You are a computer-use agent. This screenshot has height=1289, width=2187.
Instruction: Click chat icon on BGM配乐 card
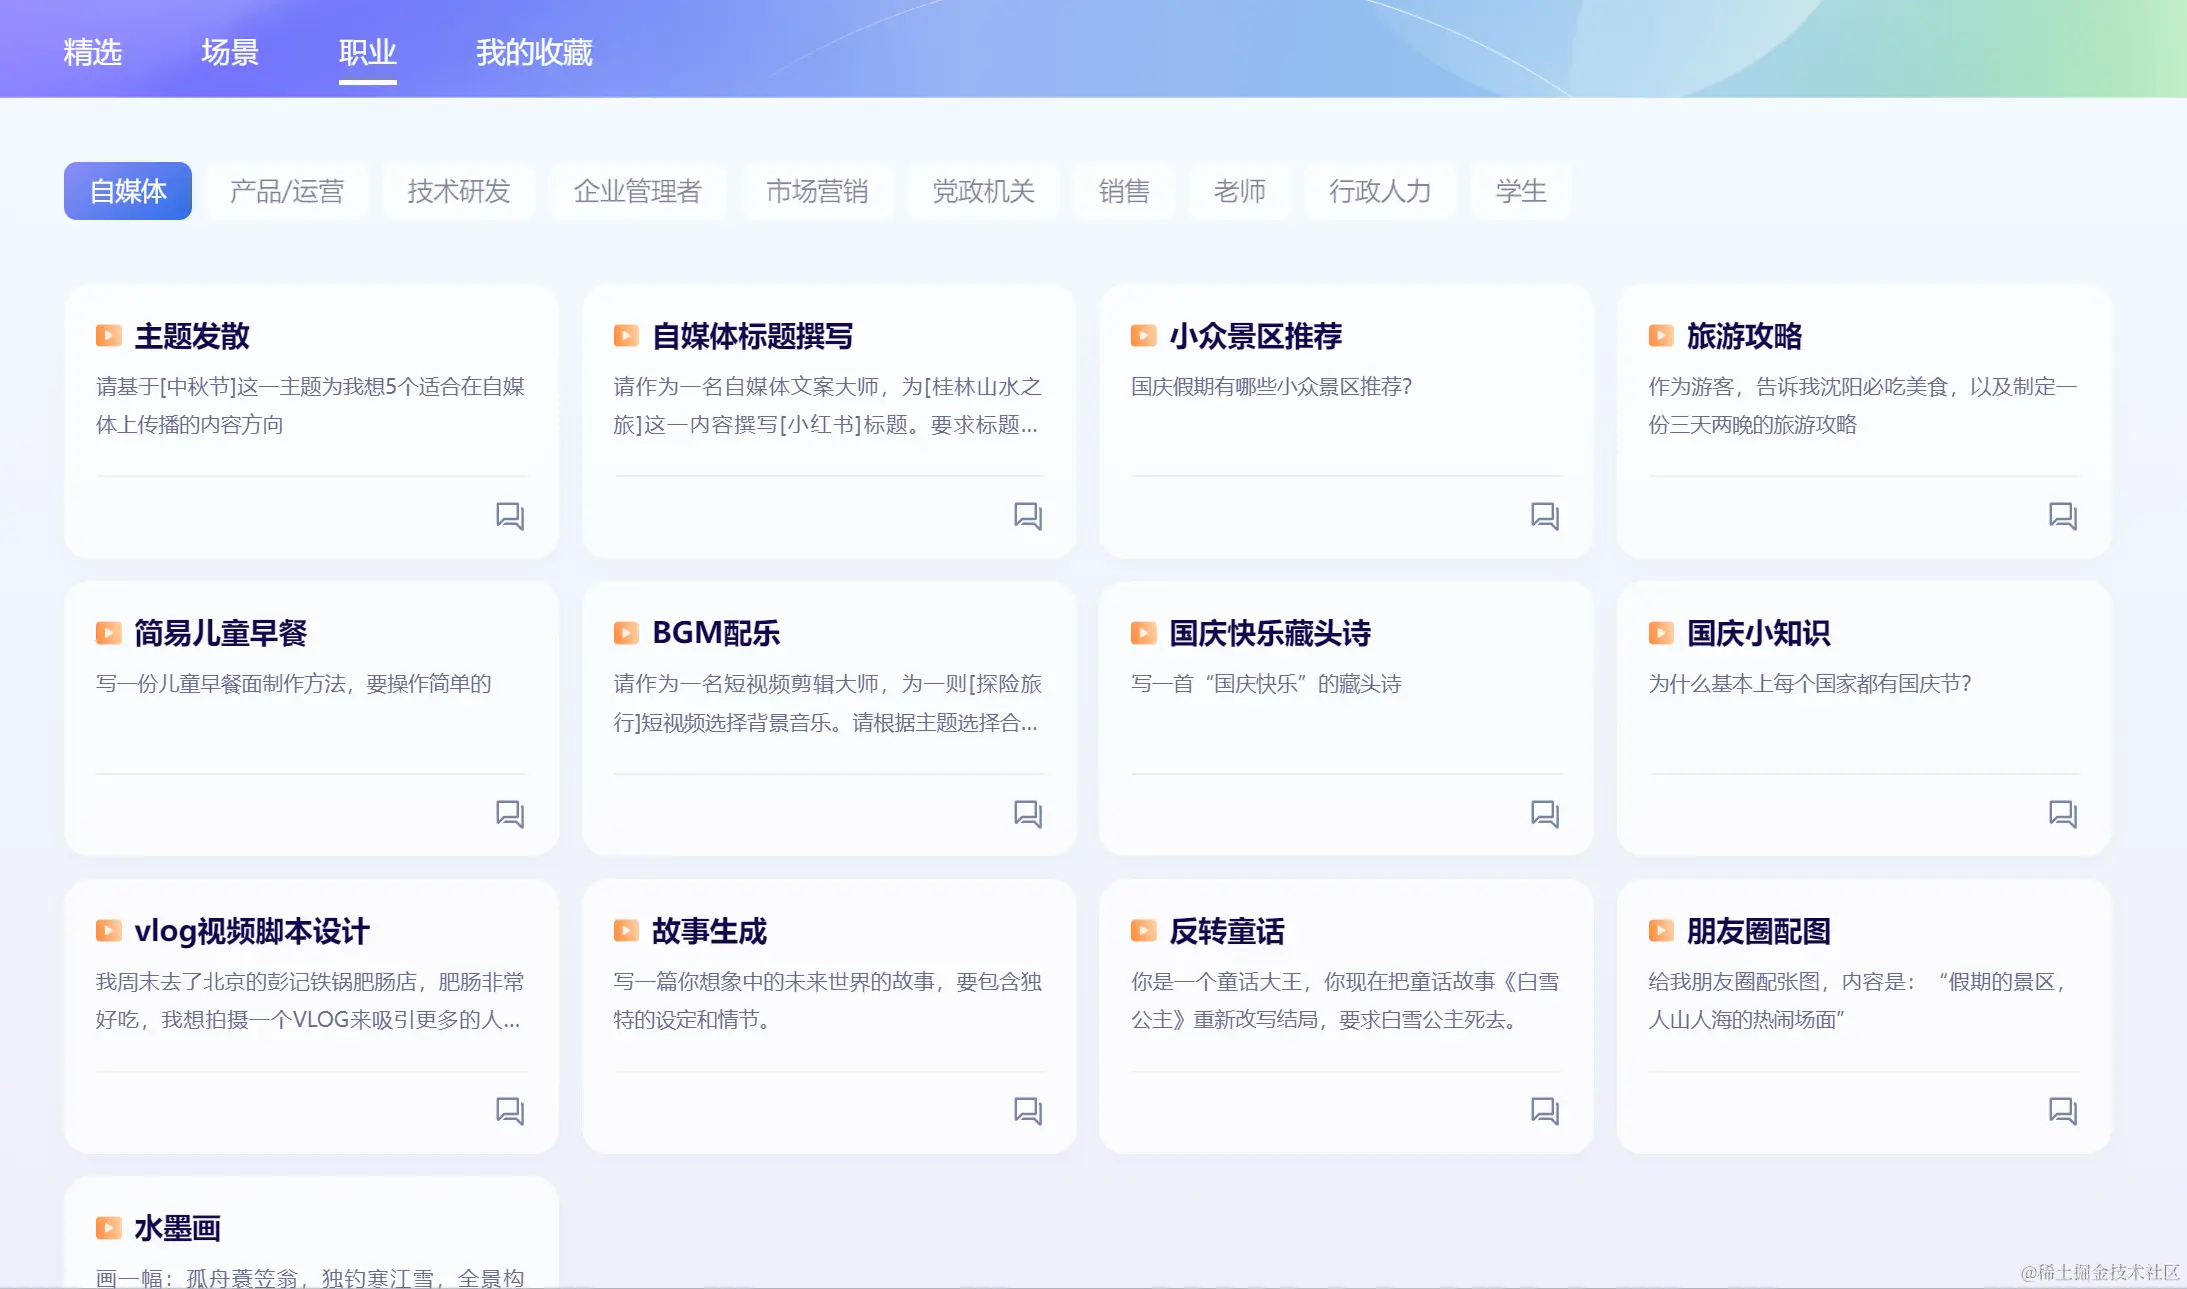[x=1027, y=814]
